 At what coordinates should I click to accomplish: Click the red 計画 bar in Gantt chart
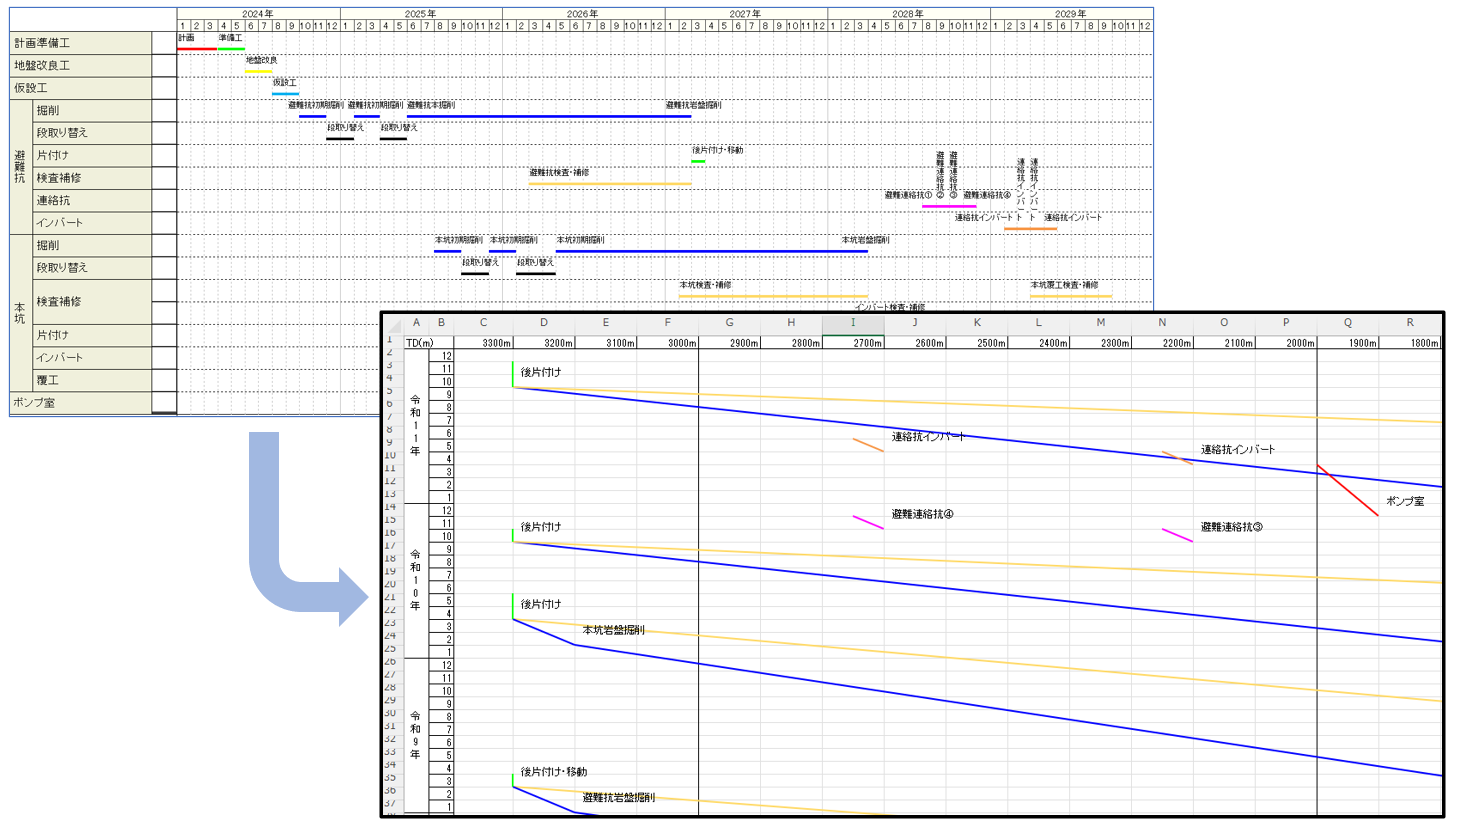click(196, 48)
